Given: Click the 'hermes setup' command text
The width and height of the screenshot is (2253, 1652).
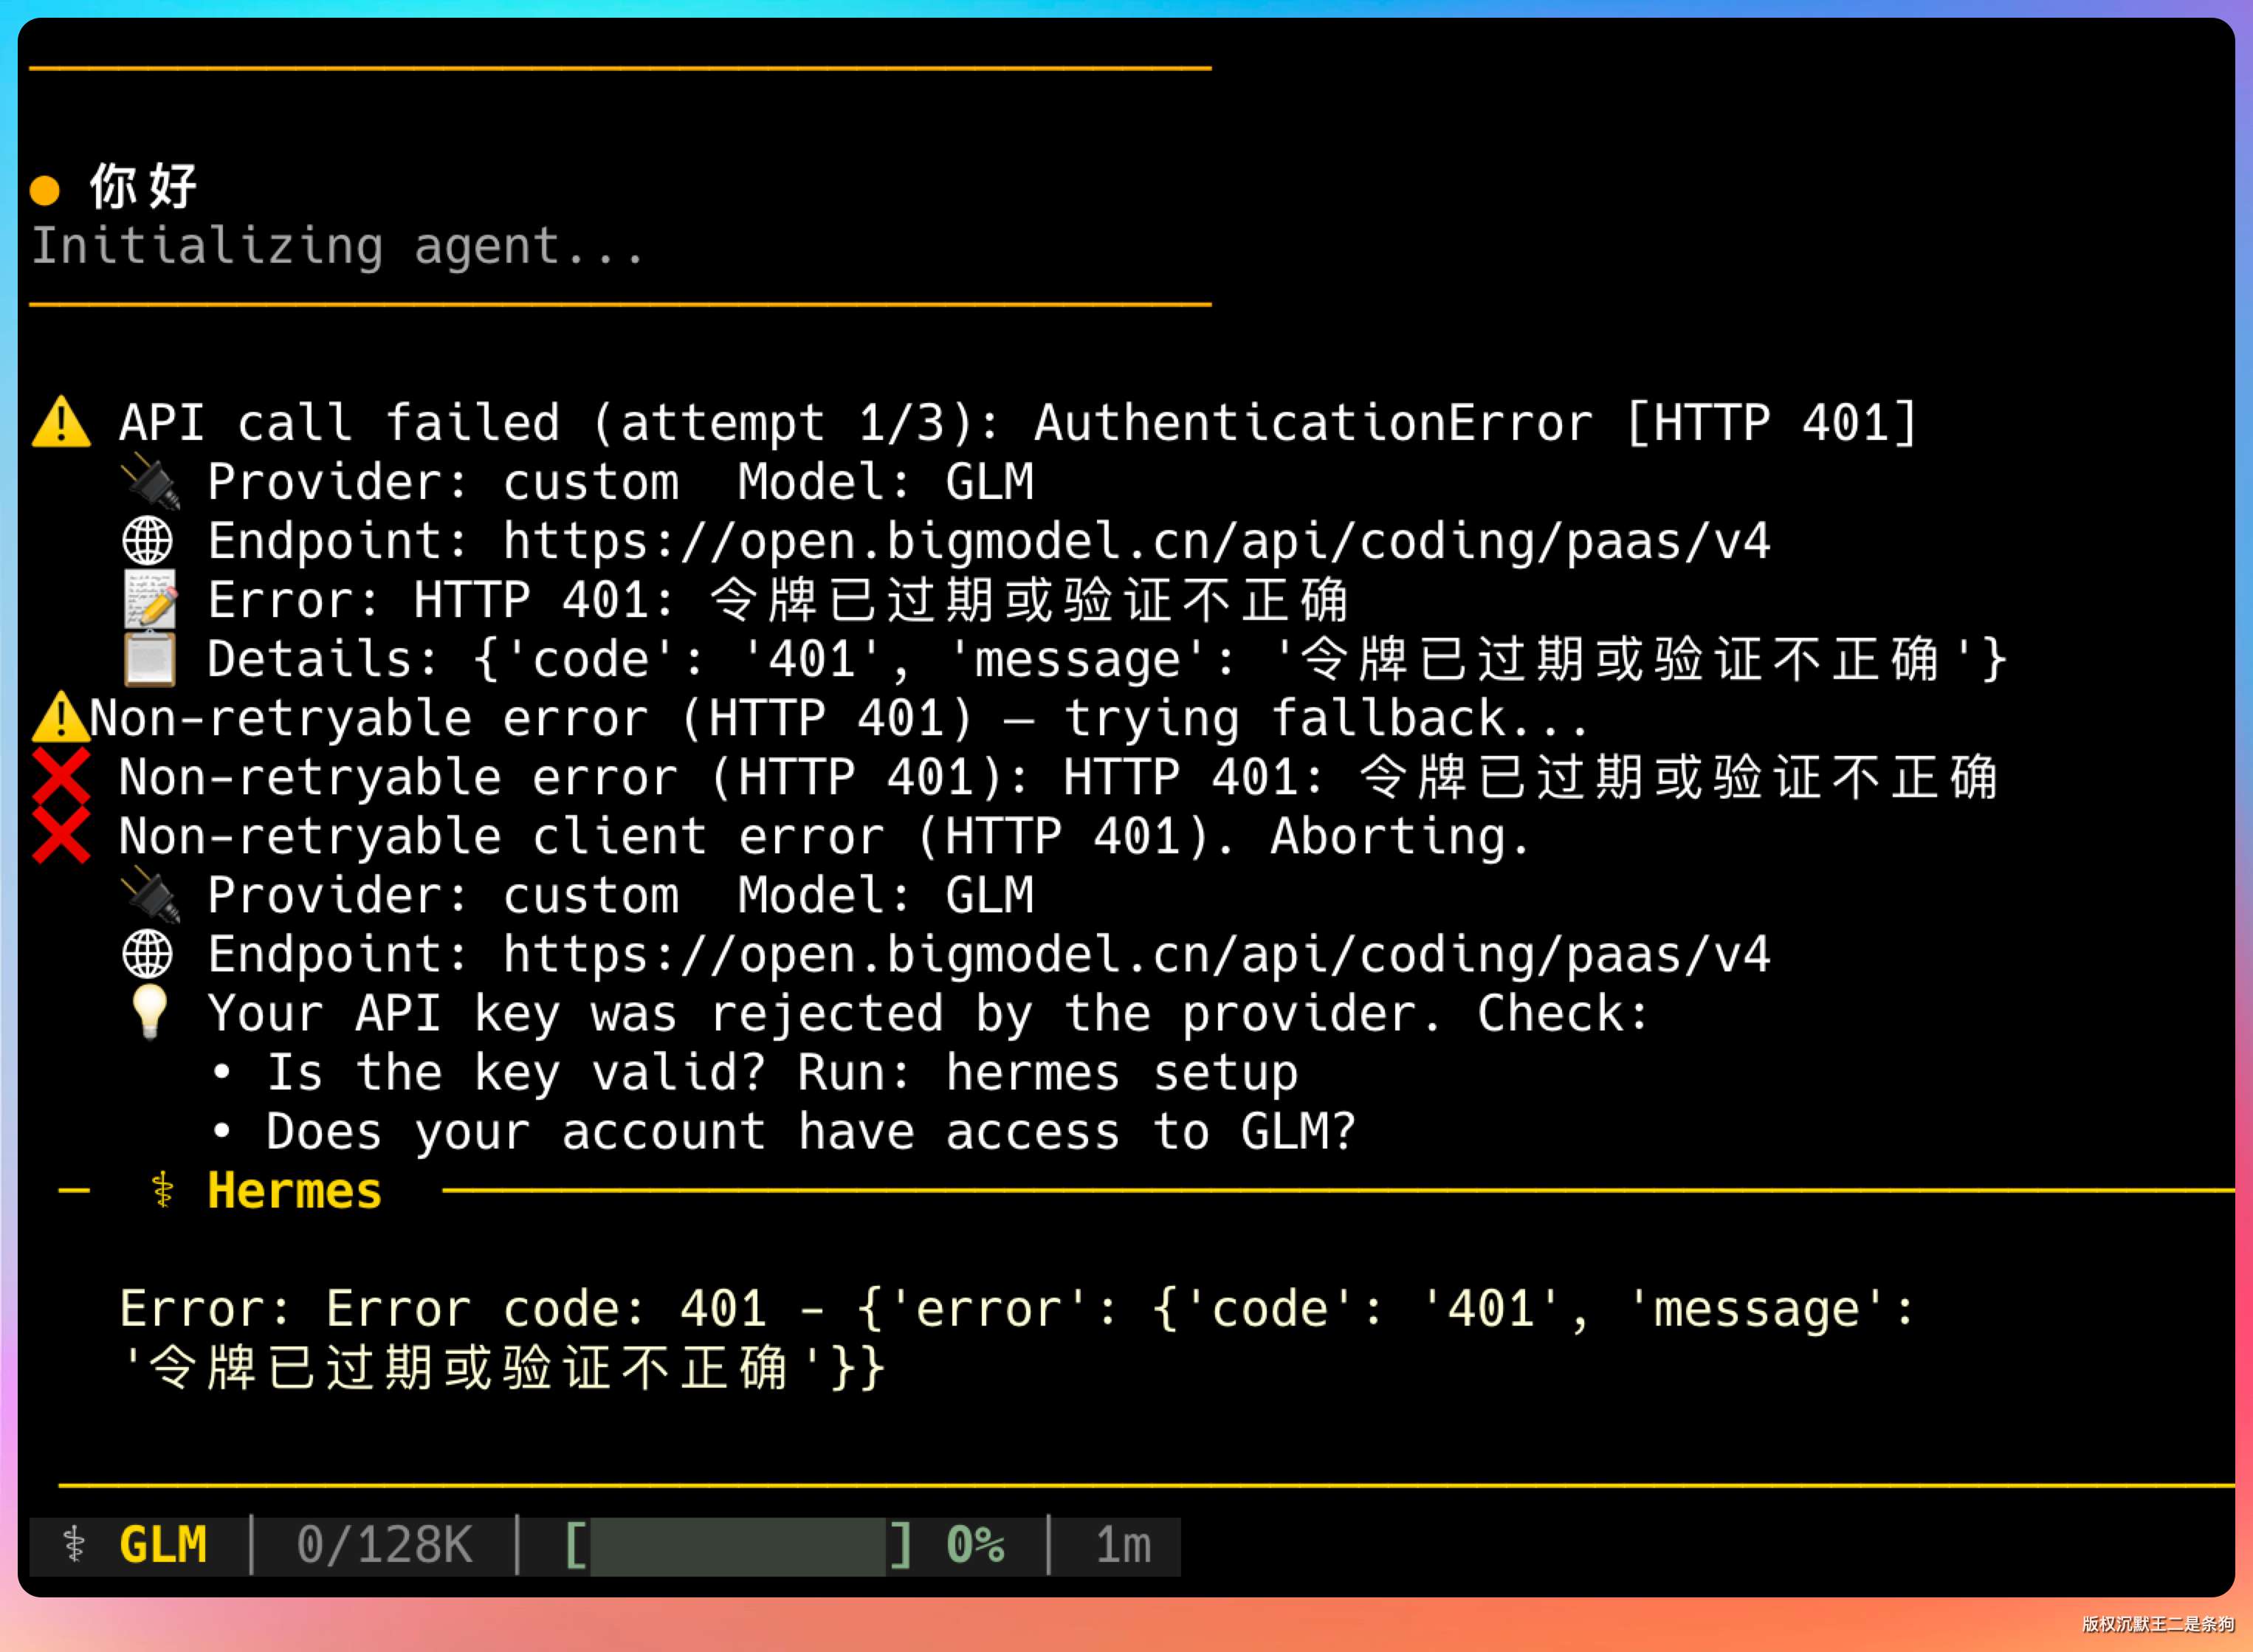Looking at the screenshot, I should point(1122,1073).
